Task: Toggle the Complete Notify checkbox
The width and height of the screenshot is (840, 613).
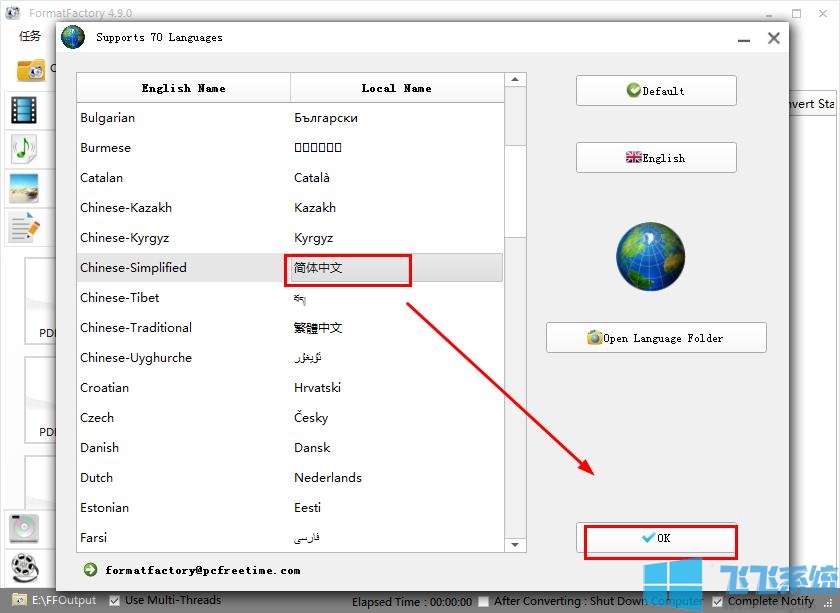Action: pos(717,602)
